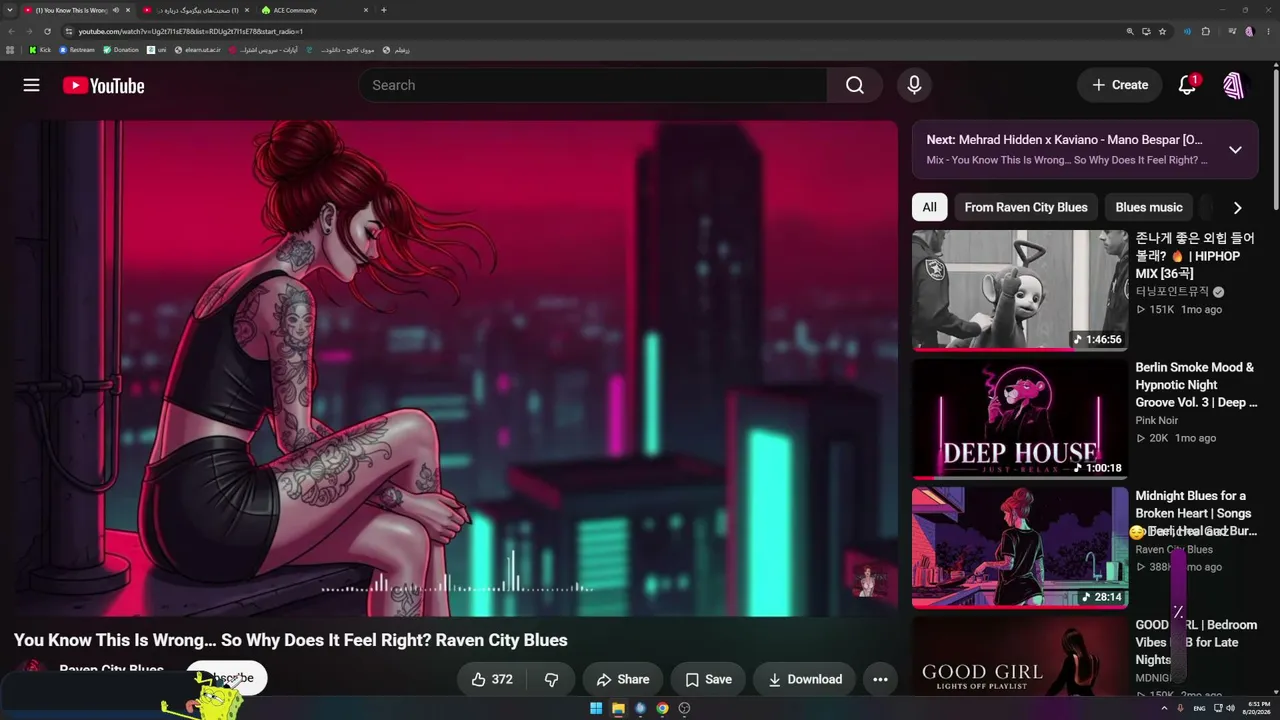Open the HIPHOP MIX thumbnail
The image size is (1280, 720).
click(1020, 290)
